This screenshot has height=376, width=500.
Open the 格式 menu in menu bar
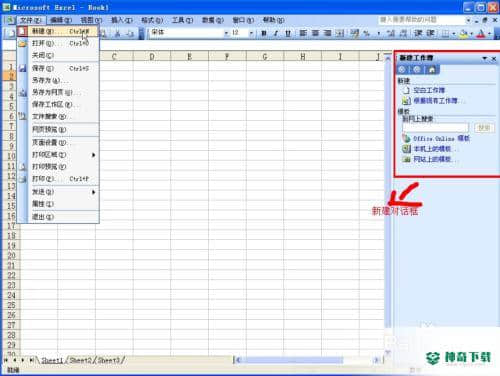tap(152, 20)
